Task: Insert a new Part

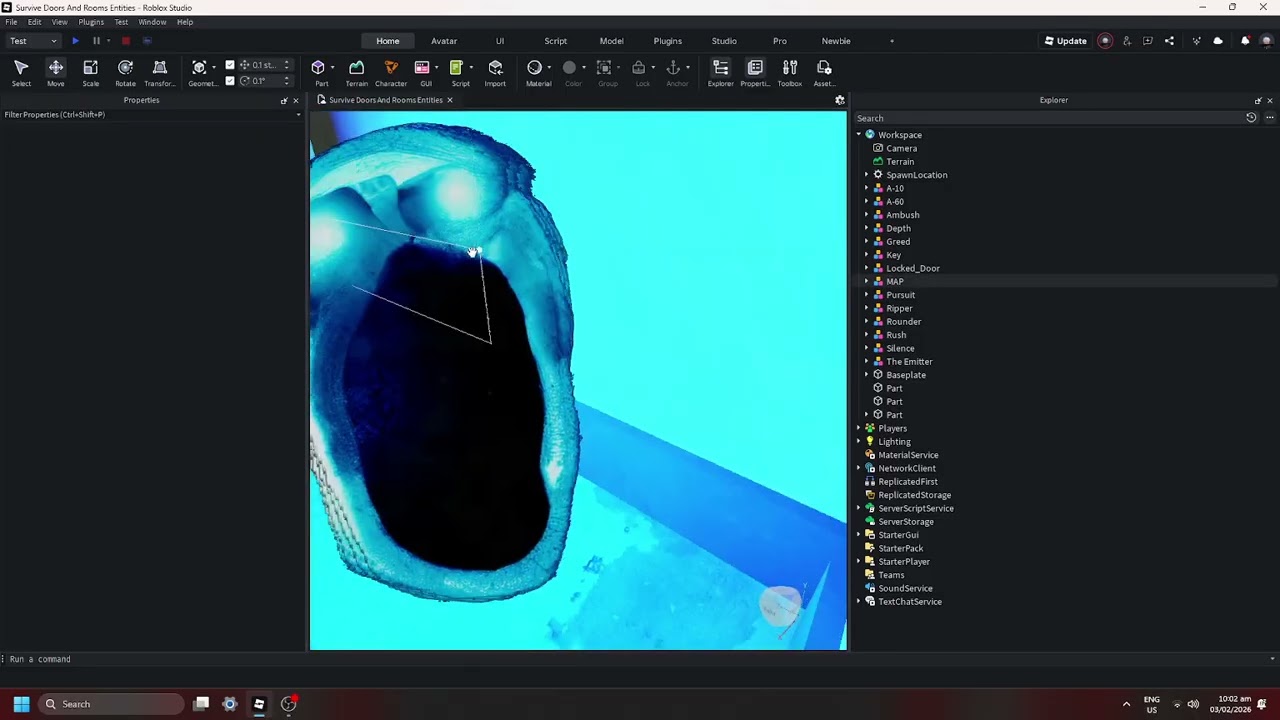Action: click(319, 73)
